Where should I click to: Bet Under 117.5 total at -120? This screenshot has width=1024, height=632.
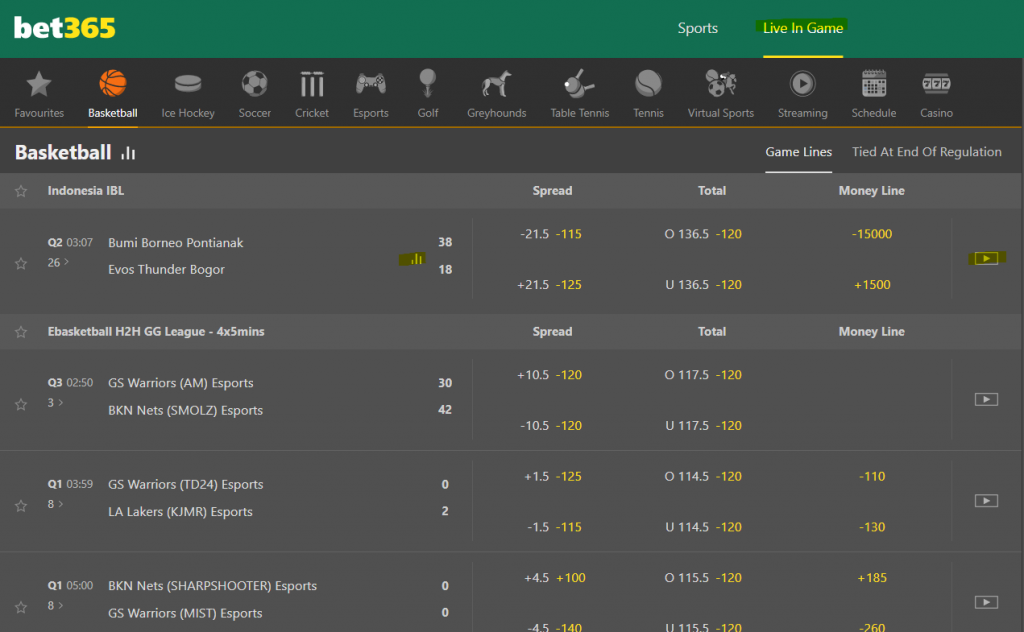703,426
